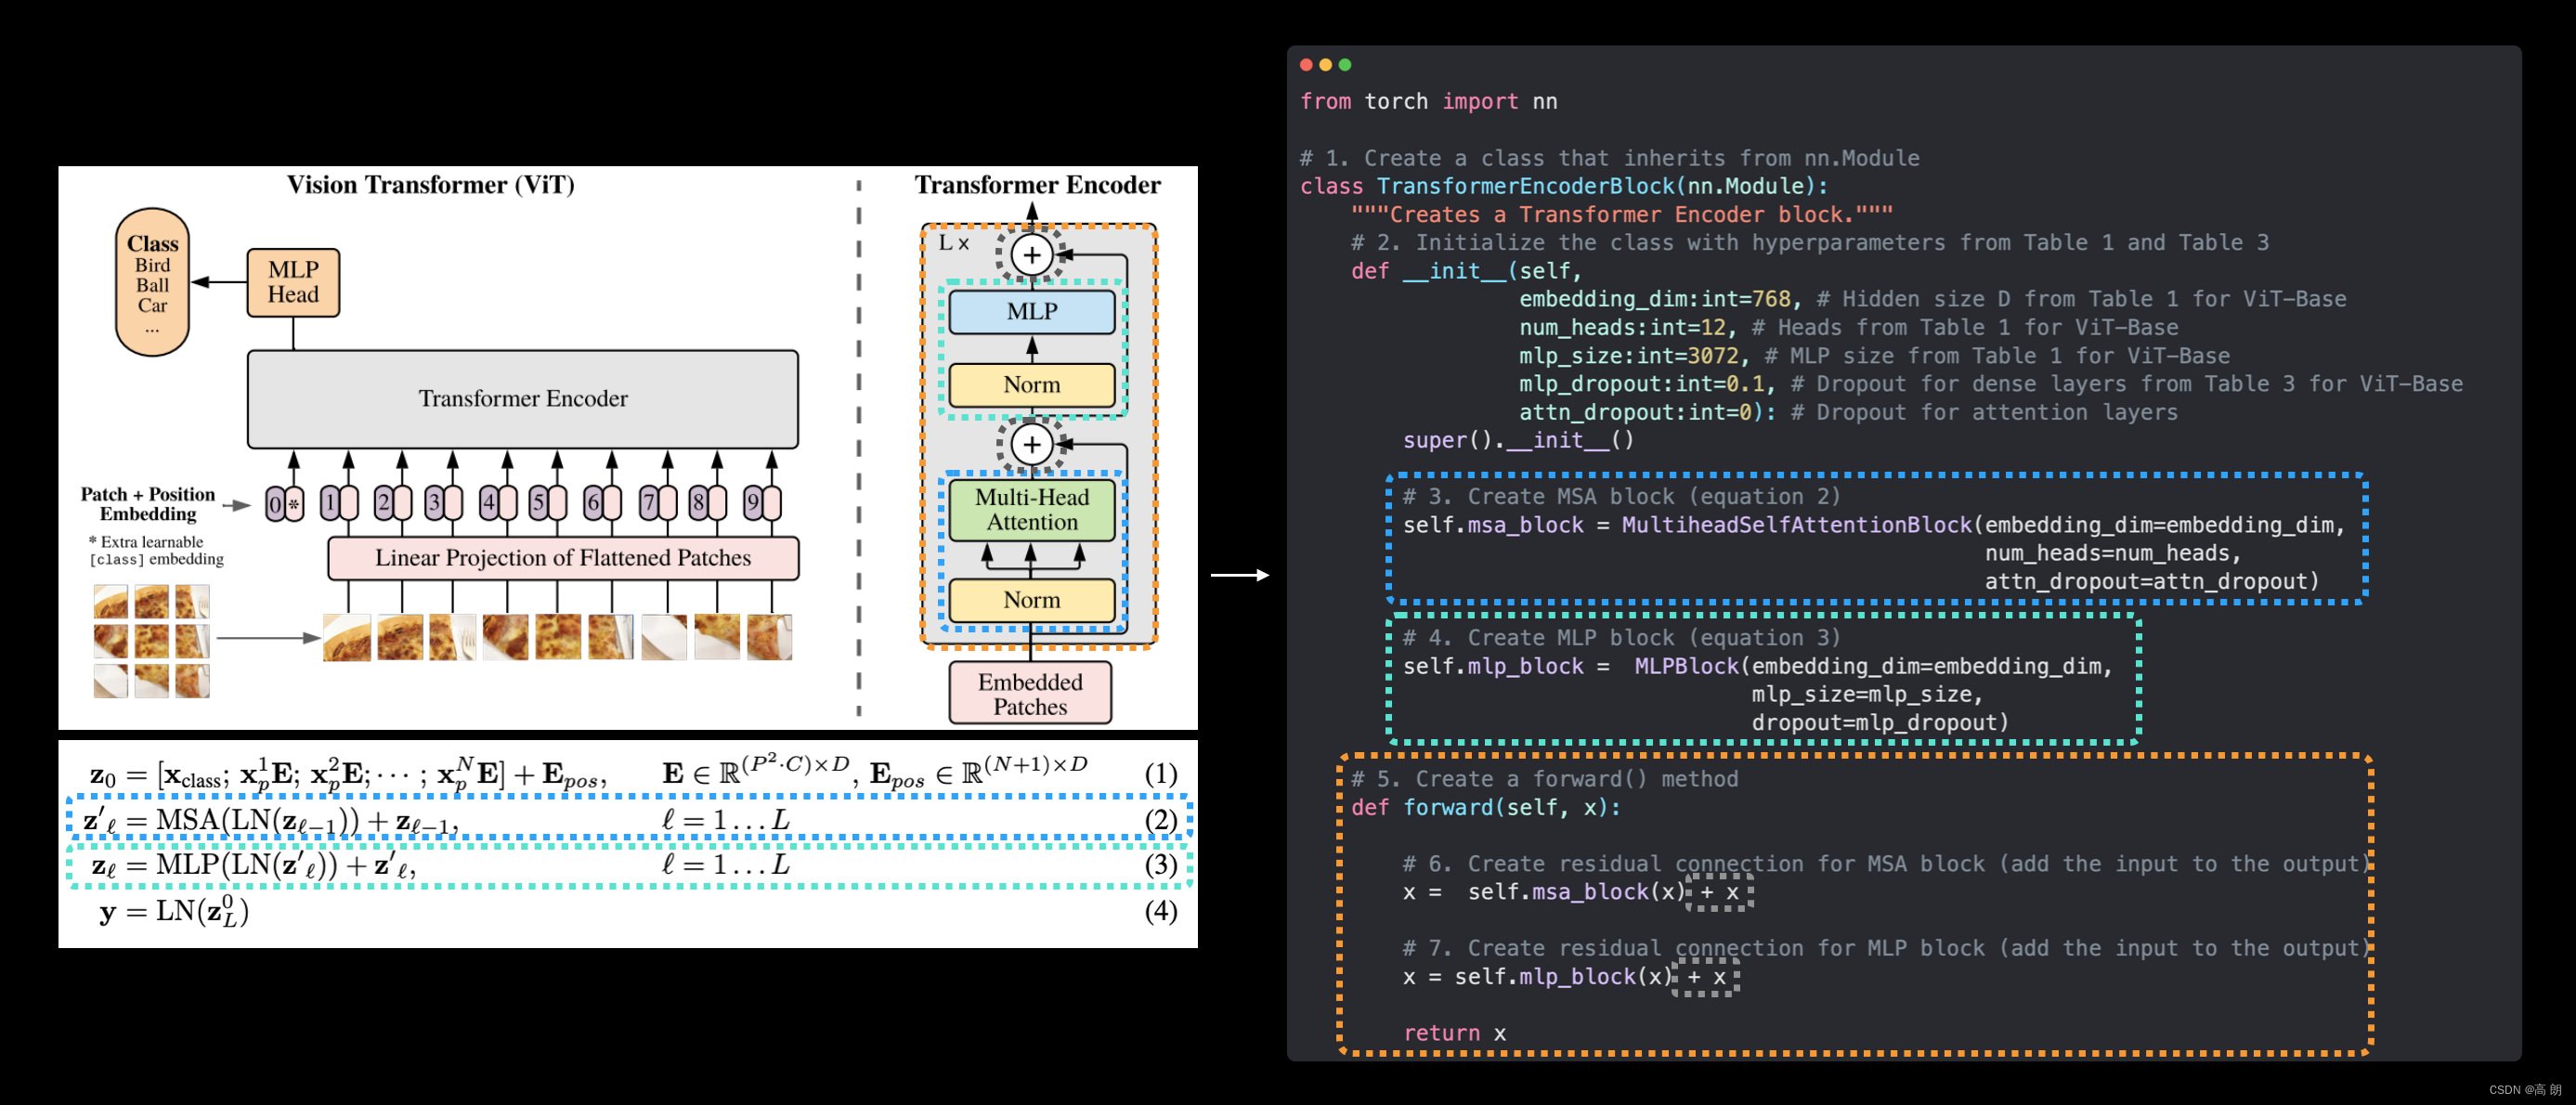The width and height of the screenshot is (2576, 1105).
Task: Click the Linear Projection of Flattened Patches bar
Action: pyautogui.click(x=563, y=558)
